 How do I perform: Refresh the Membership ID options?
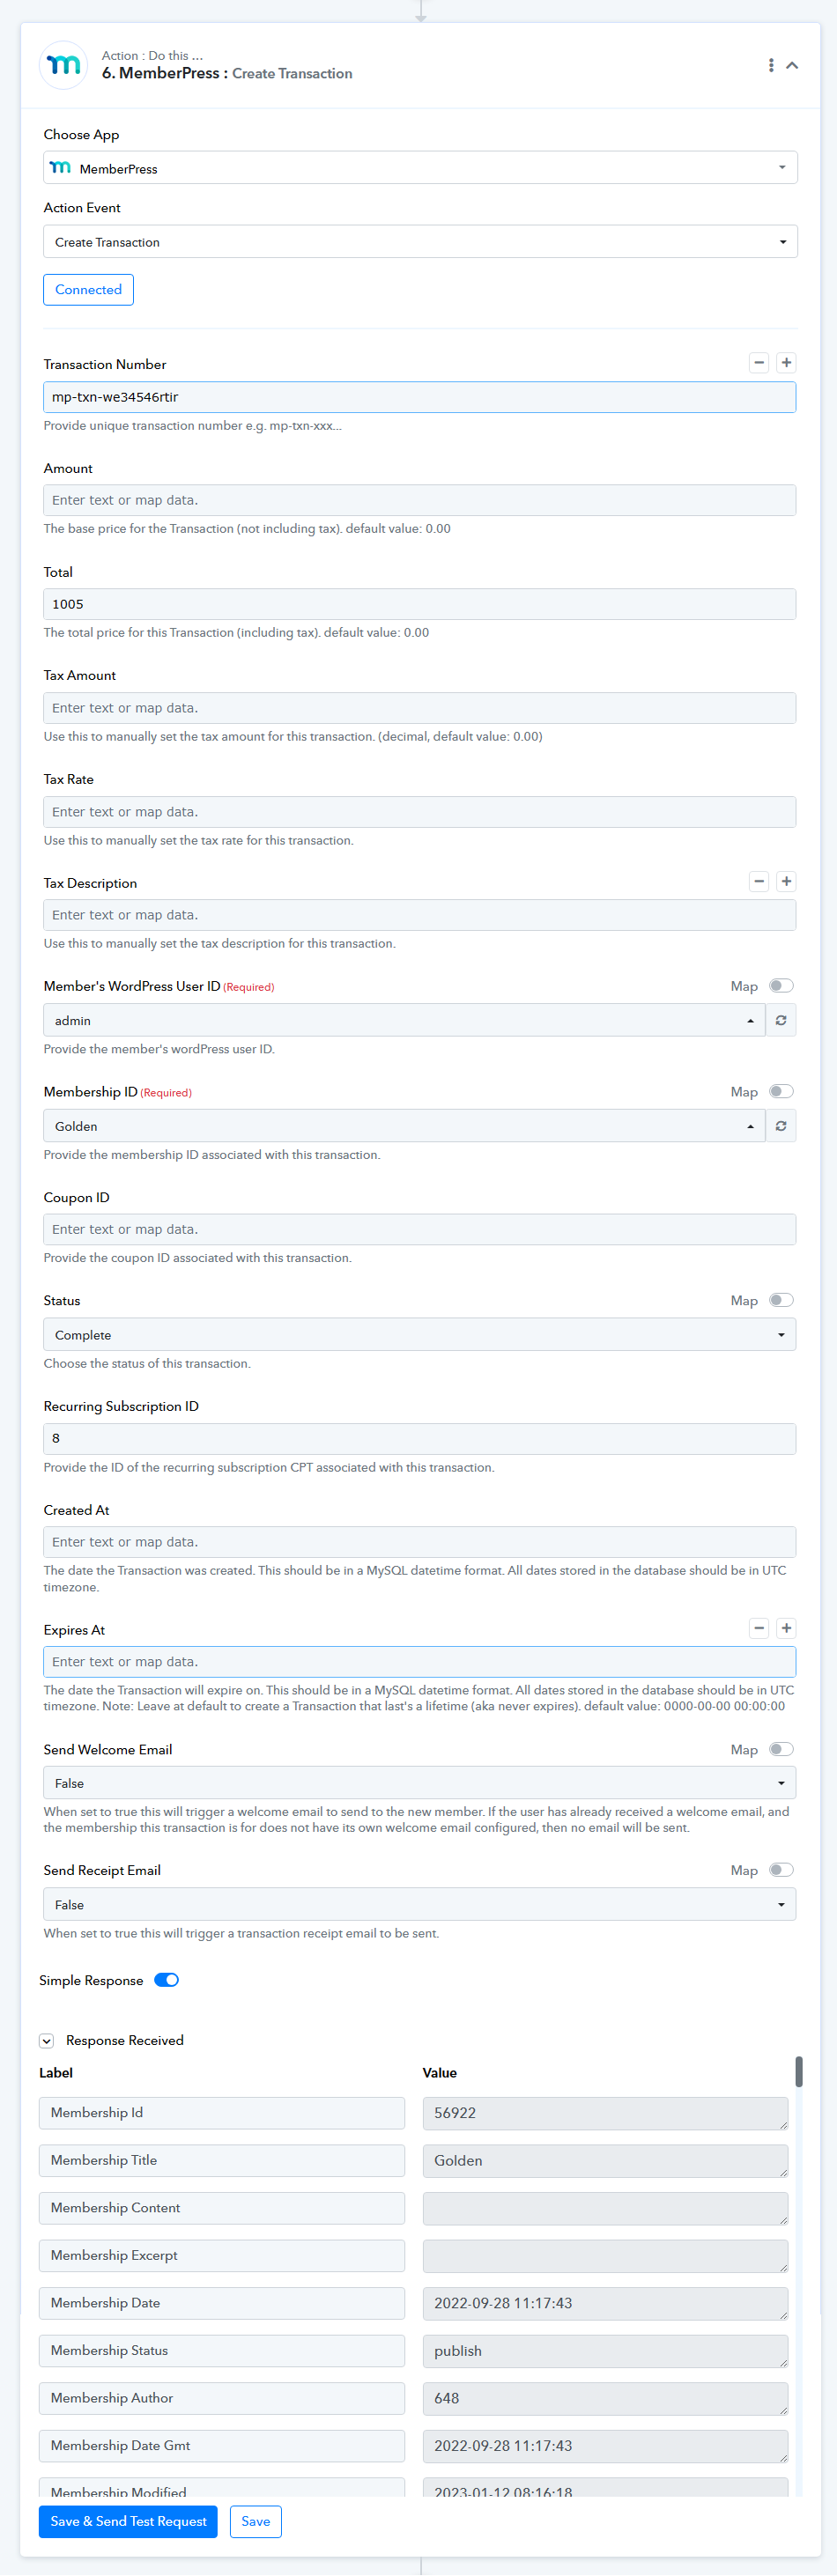781,1126
